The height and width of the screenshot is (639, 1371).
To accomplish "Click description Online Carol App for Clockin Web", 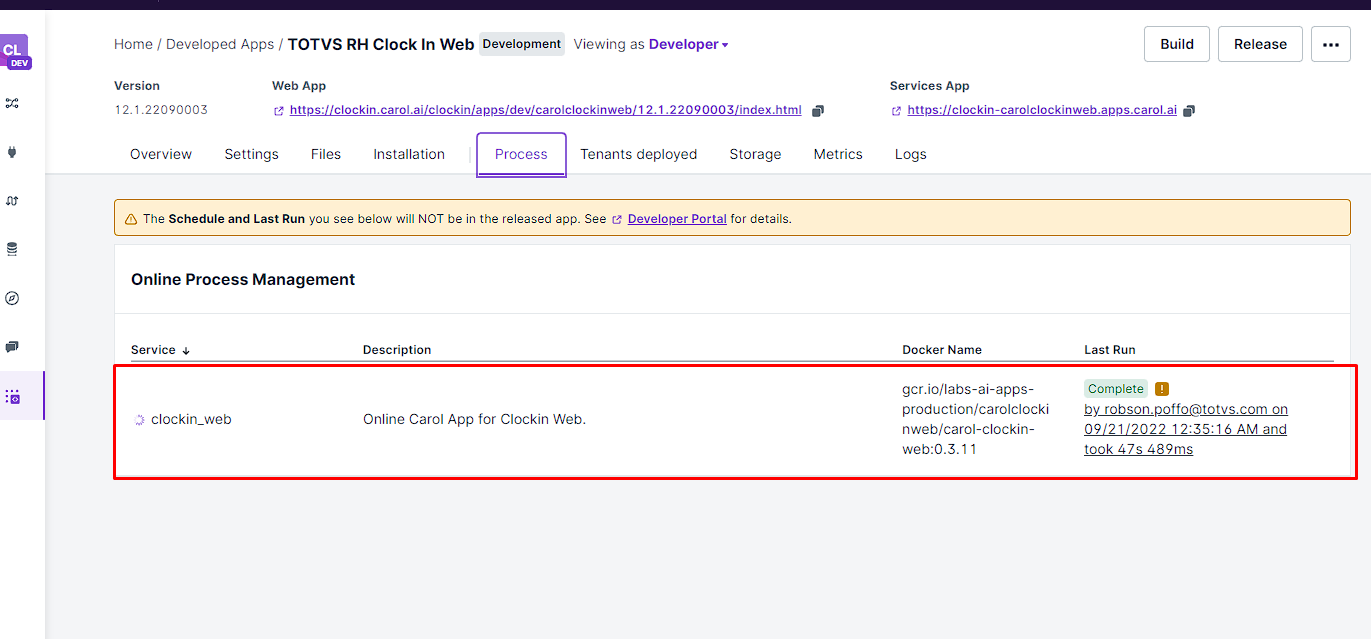I will point(474,419).
